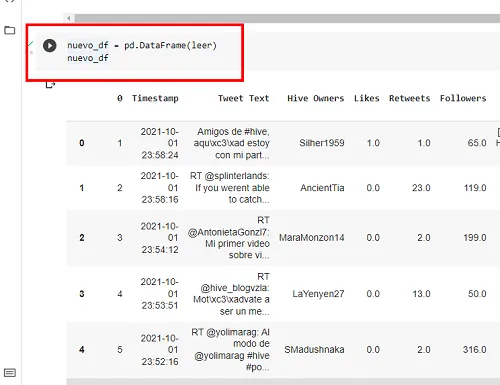Viewport: 500px width, 385px height.
Task: Run the nuevo_df code cell
Action: click(50, 46)
